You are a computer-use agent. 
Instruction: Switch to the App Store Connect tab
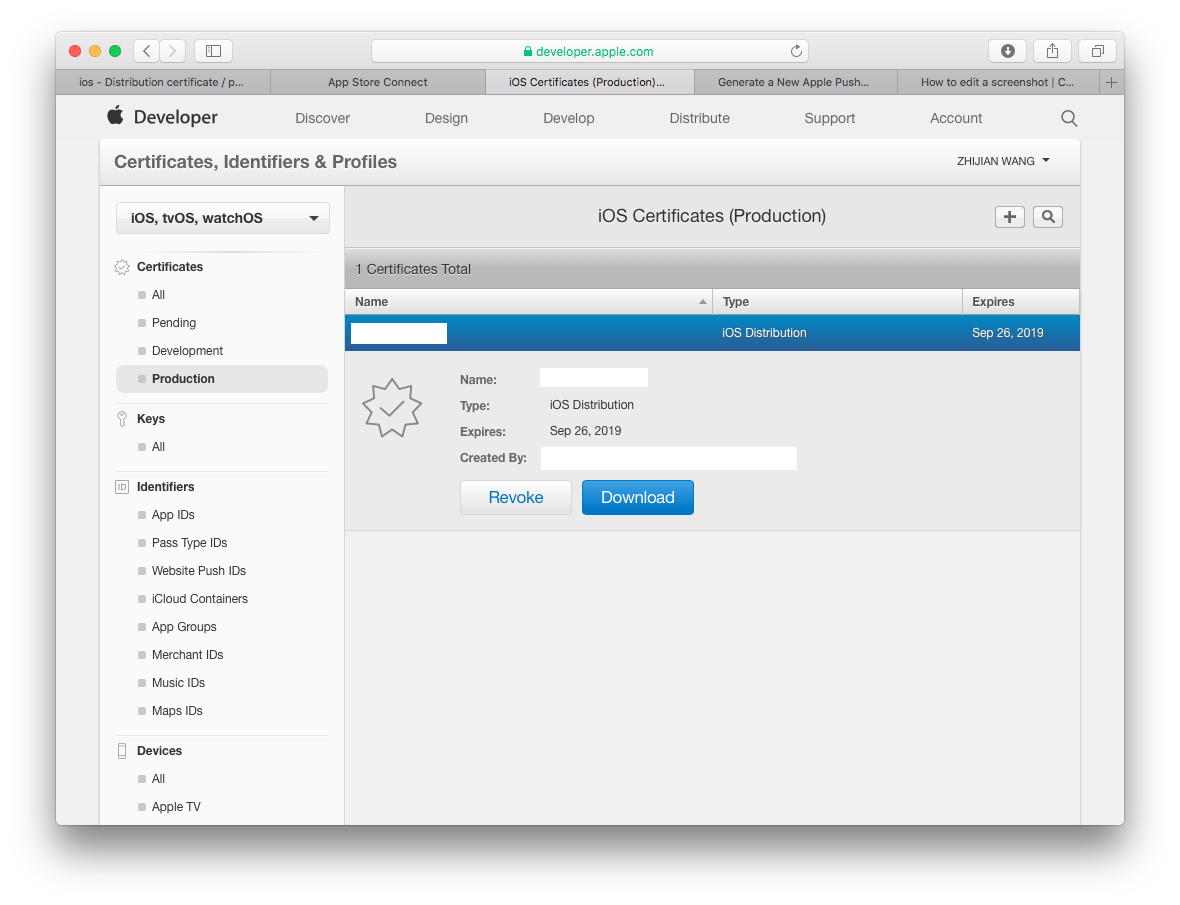[x=378, y=82]
